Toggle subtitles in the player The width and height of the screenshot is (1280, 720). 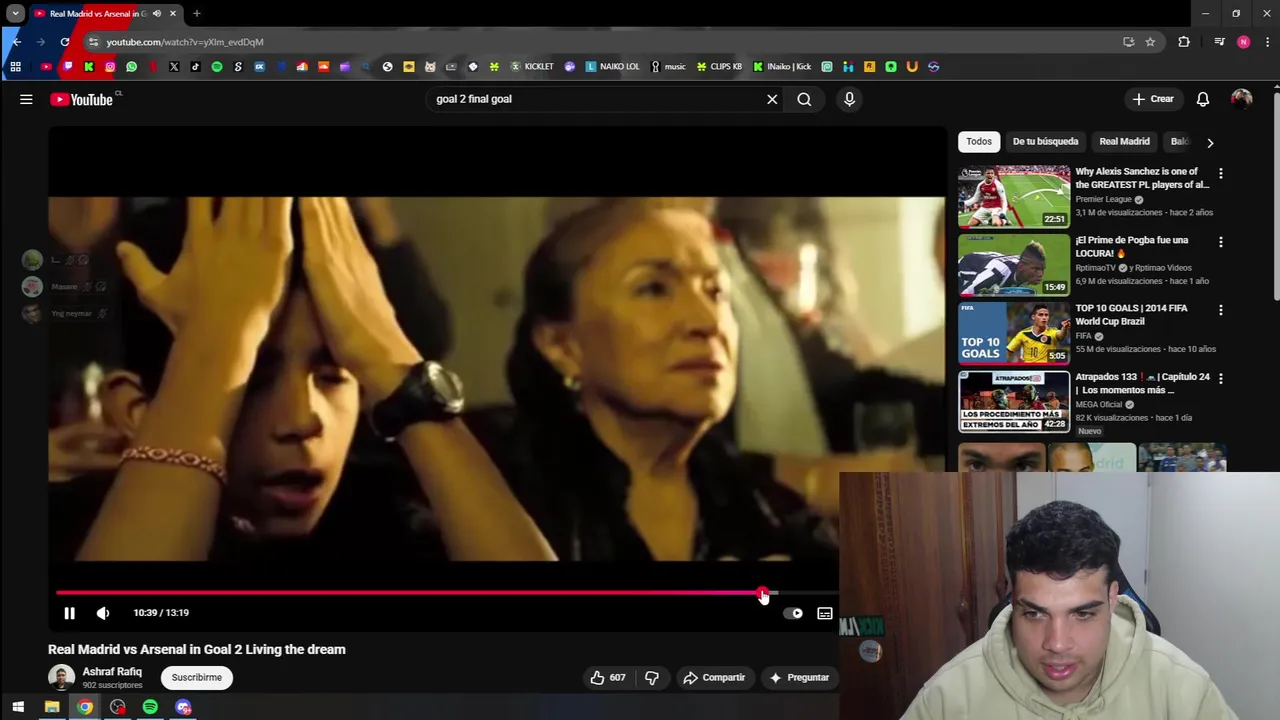824,613
